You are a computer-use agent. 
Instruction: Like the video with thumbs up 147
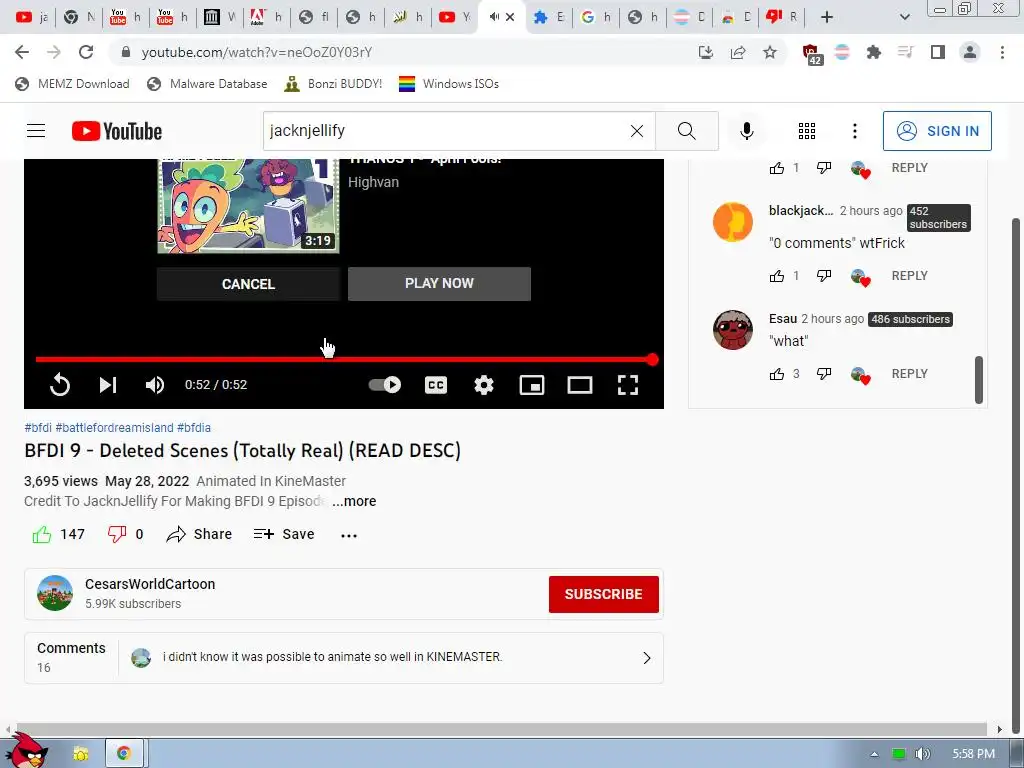tap(58, 534)
